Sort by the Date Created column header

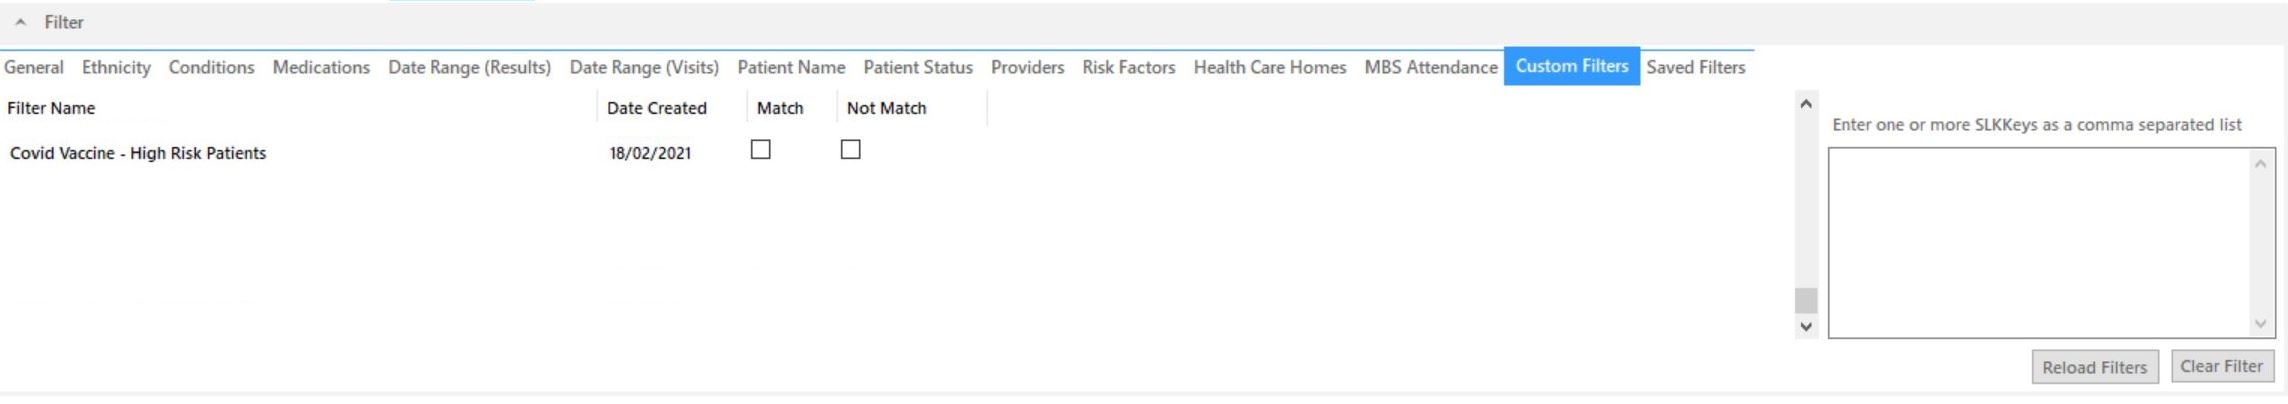click(x=656, y=108)
